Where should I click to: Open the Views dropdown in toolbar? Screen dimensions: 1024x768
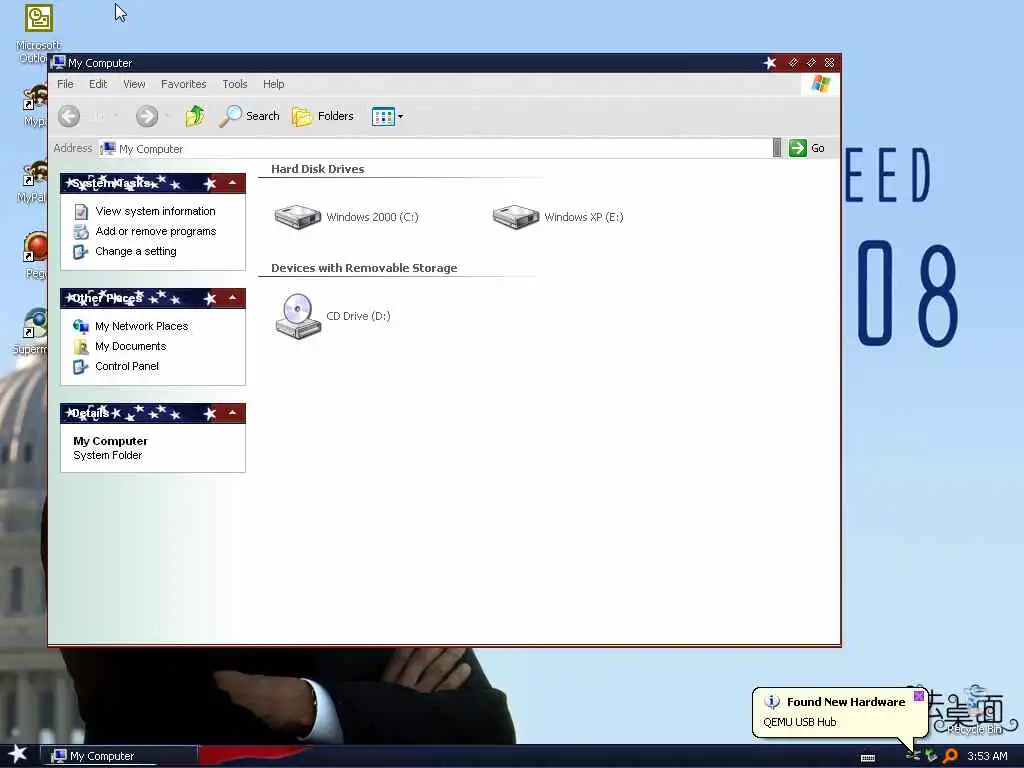click(x=387, y=117)
